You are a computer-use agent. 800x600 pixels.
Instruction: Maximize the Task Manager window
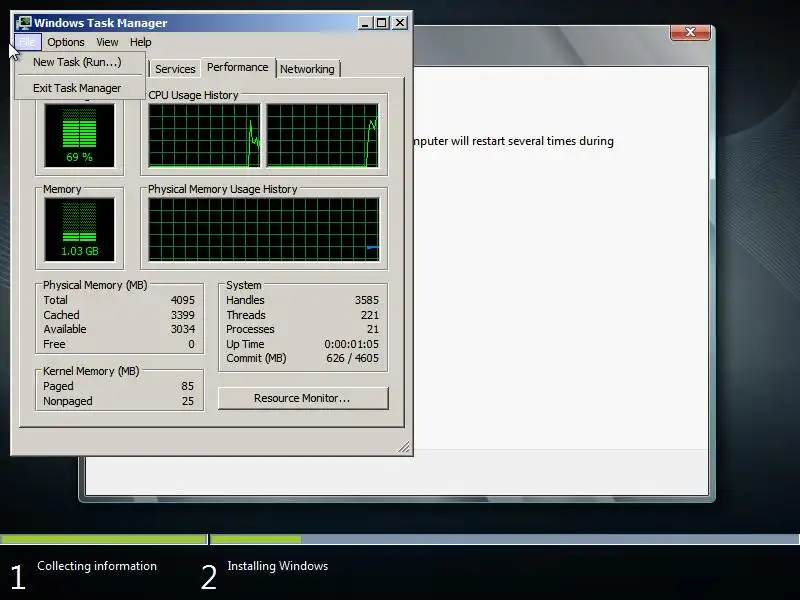382,23
